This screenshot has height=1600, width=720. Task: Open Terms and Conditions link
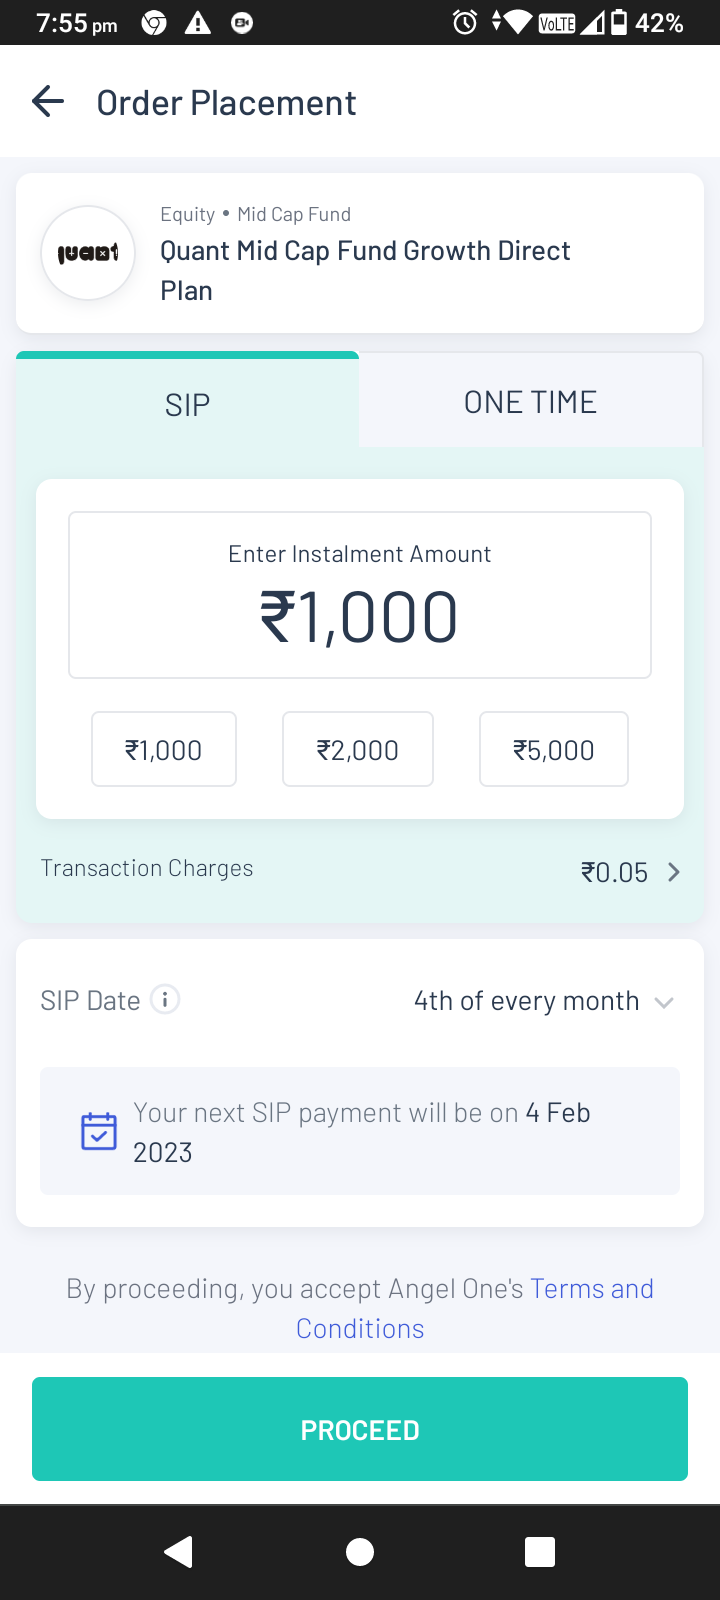(591, 1289)
